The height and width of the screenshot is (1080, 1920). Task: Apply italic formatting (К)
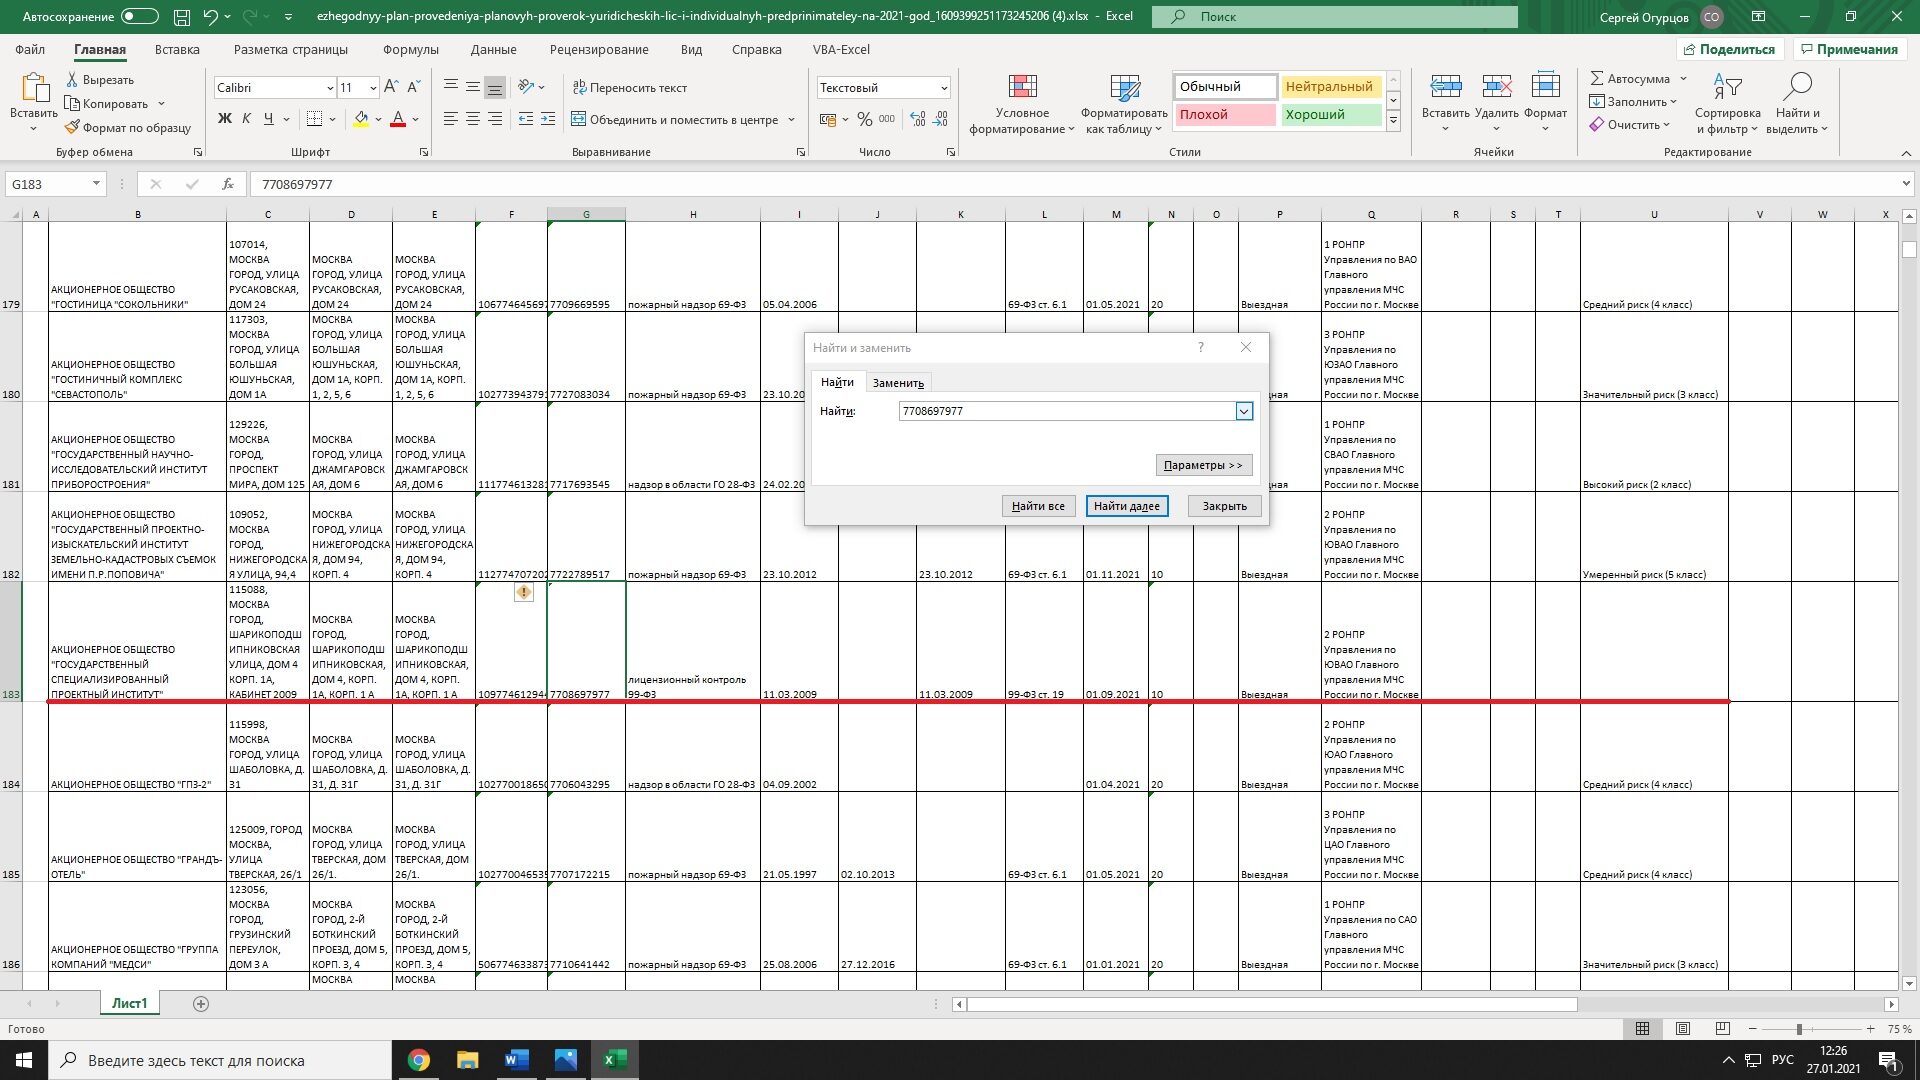point(247,119)
